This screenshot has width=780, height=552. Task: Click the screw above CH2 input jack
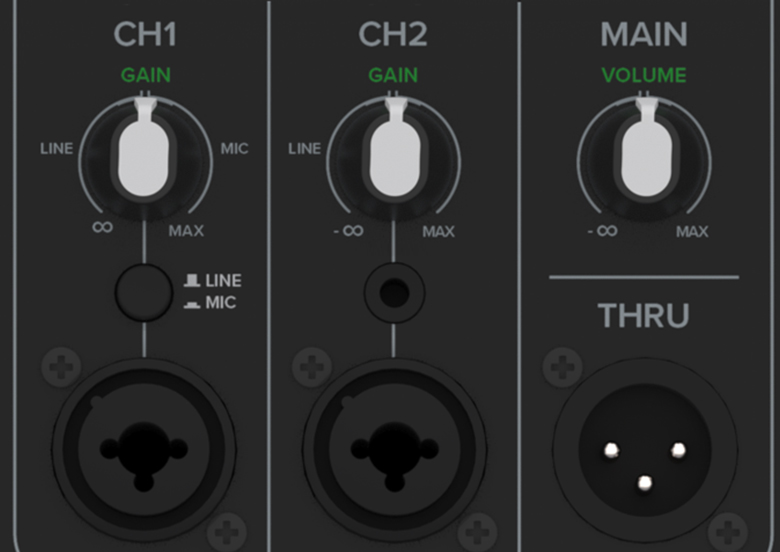312,368
